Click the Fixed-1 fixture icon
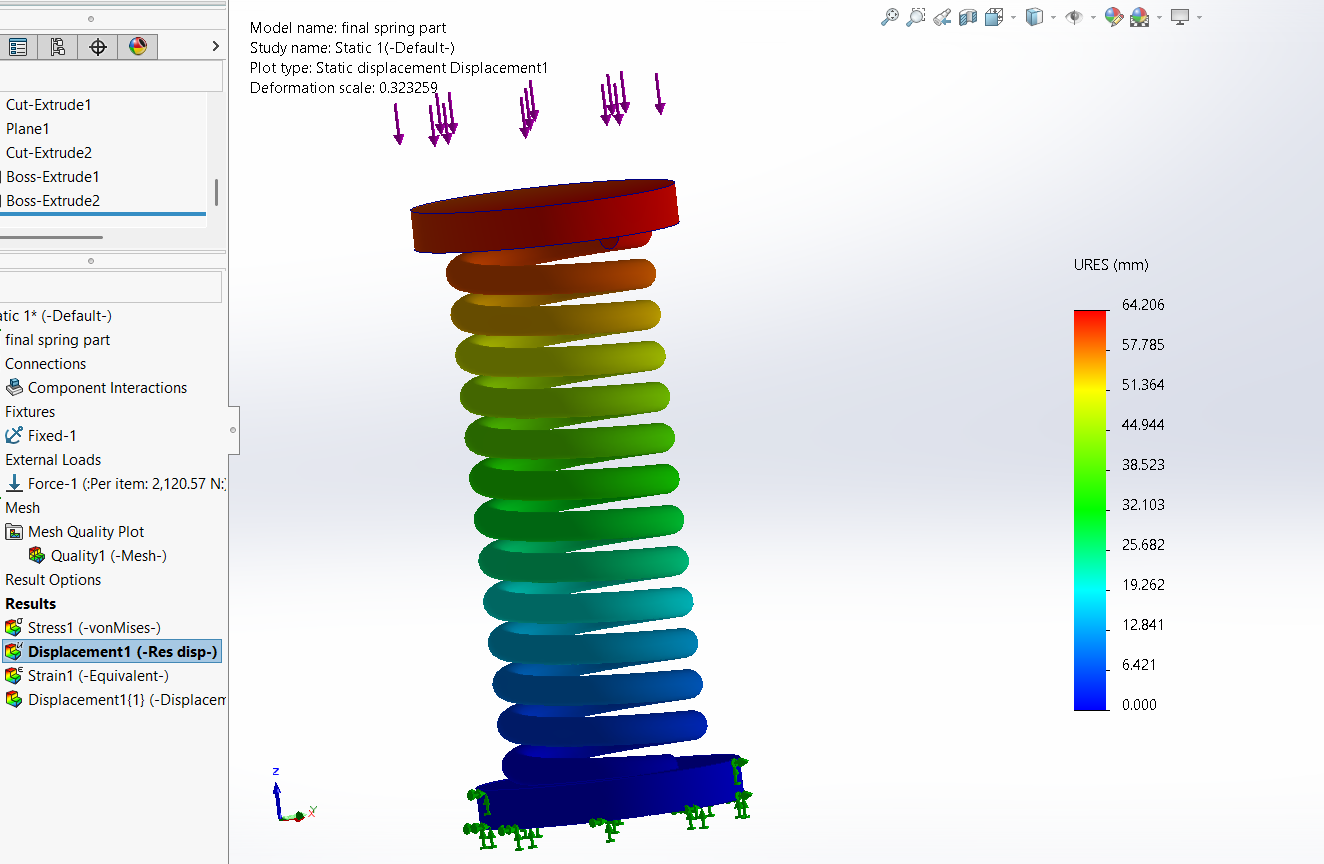This screenshot has width=1324, height=864. pos(14,436)
